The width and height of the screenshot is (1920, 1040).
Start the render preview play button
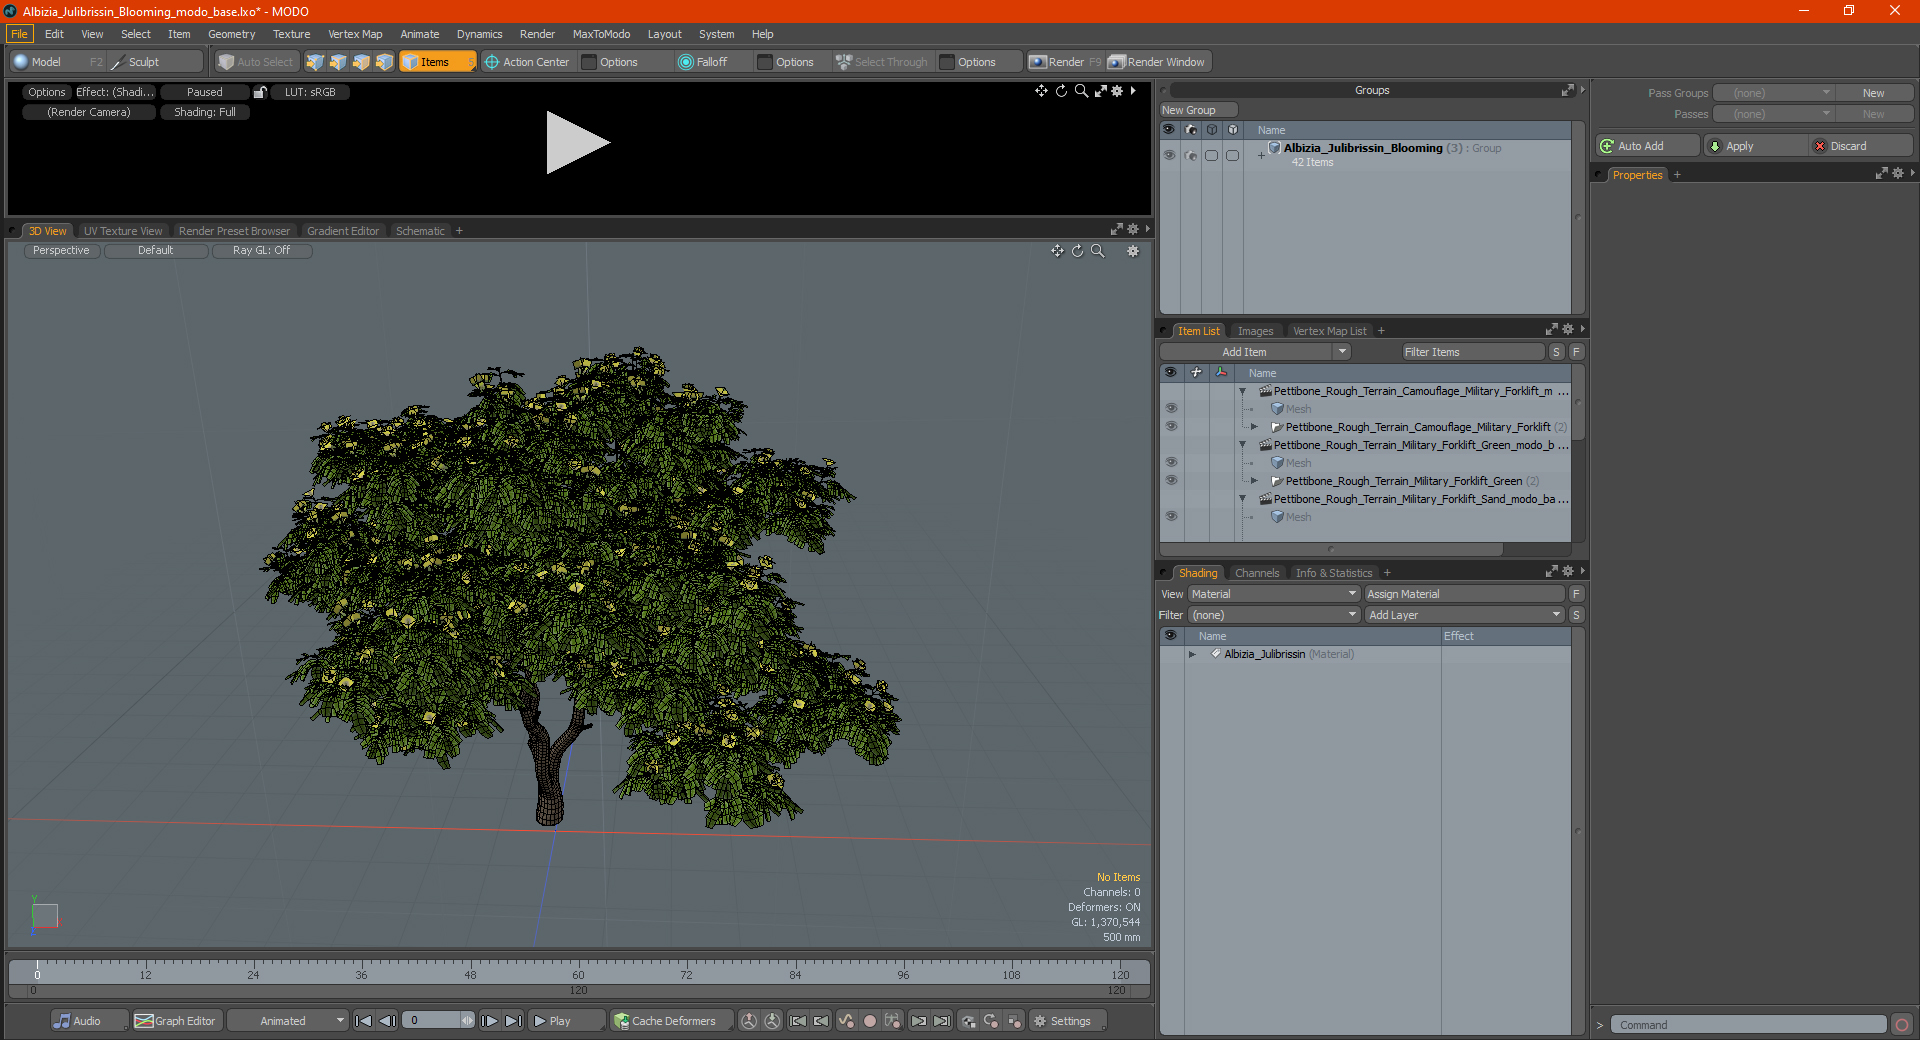(577, 143)
